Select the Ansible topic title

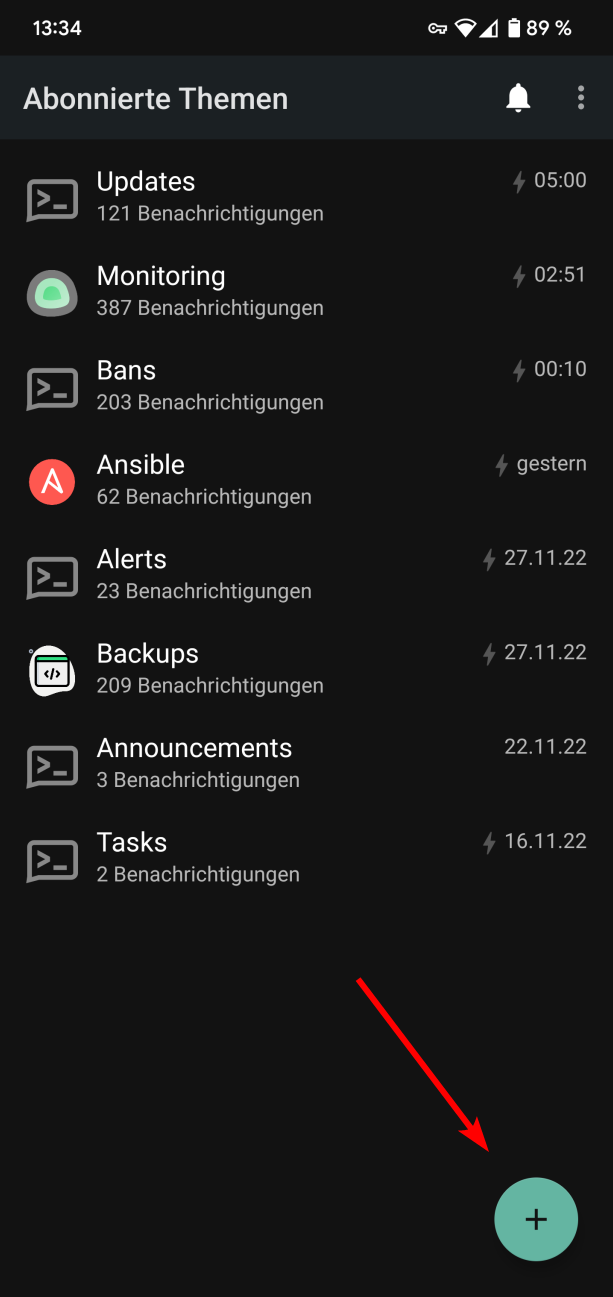tap(141, 465)
